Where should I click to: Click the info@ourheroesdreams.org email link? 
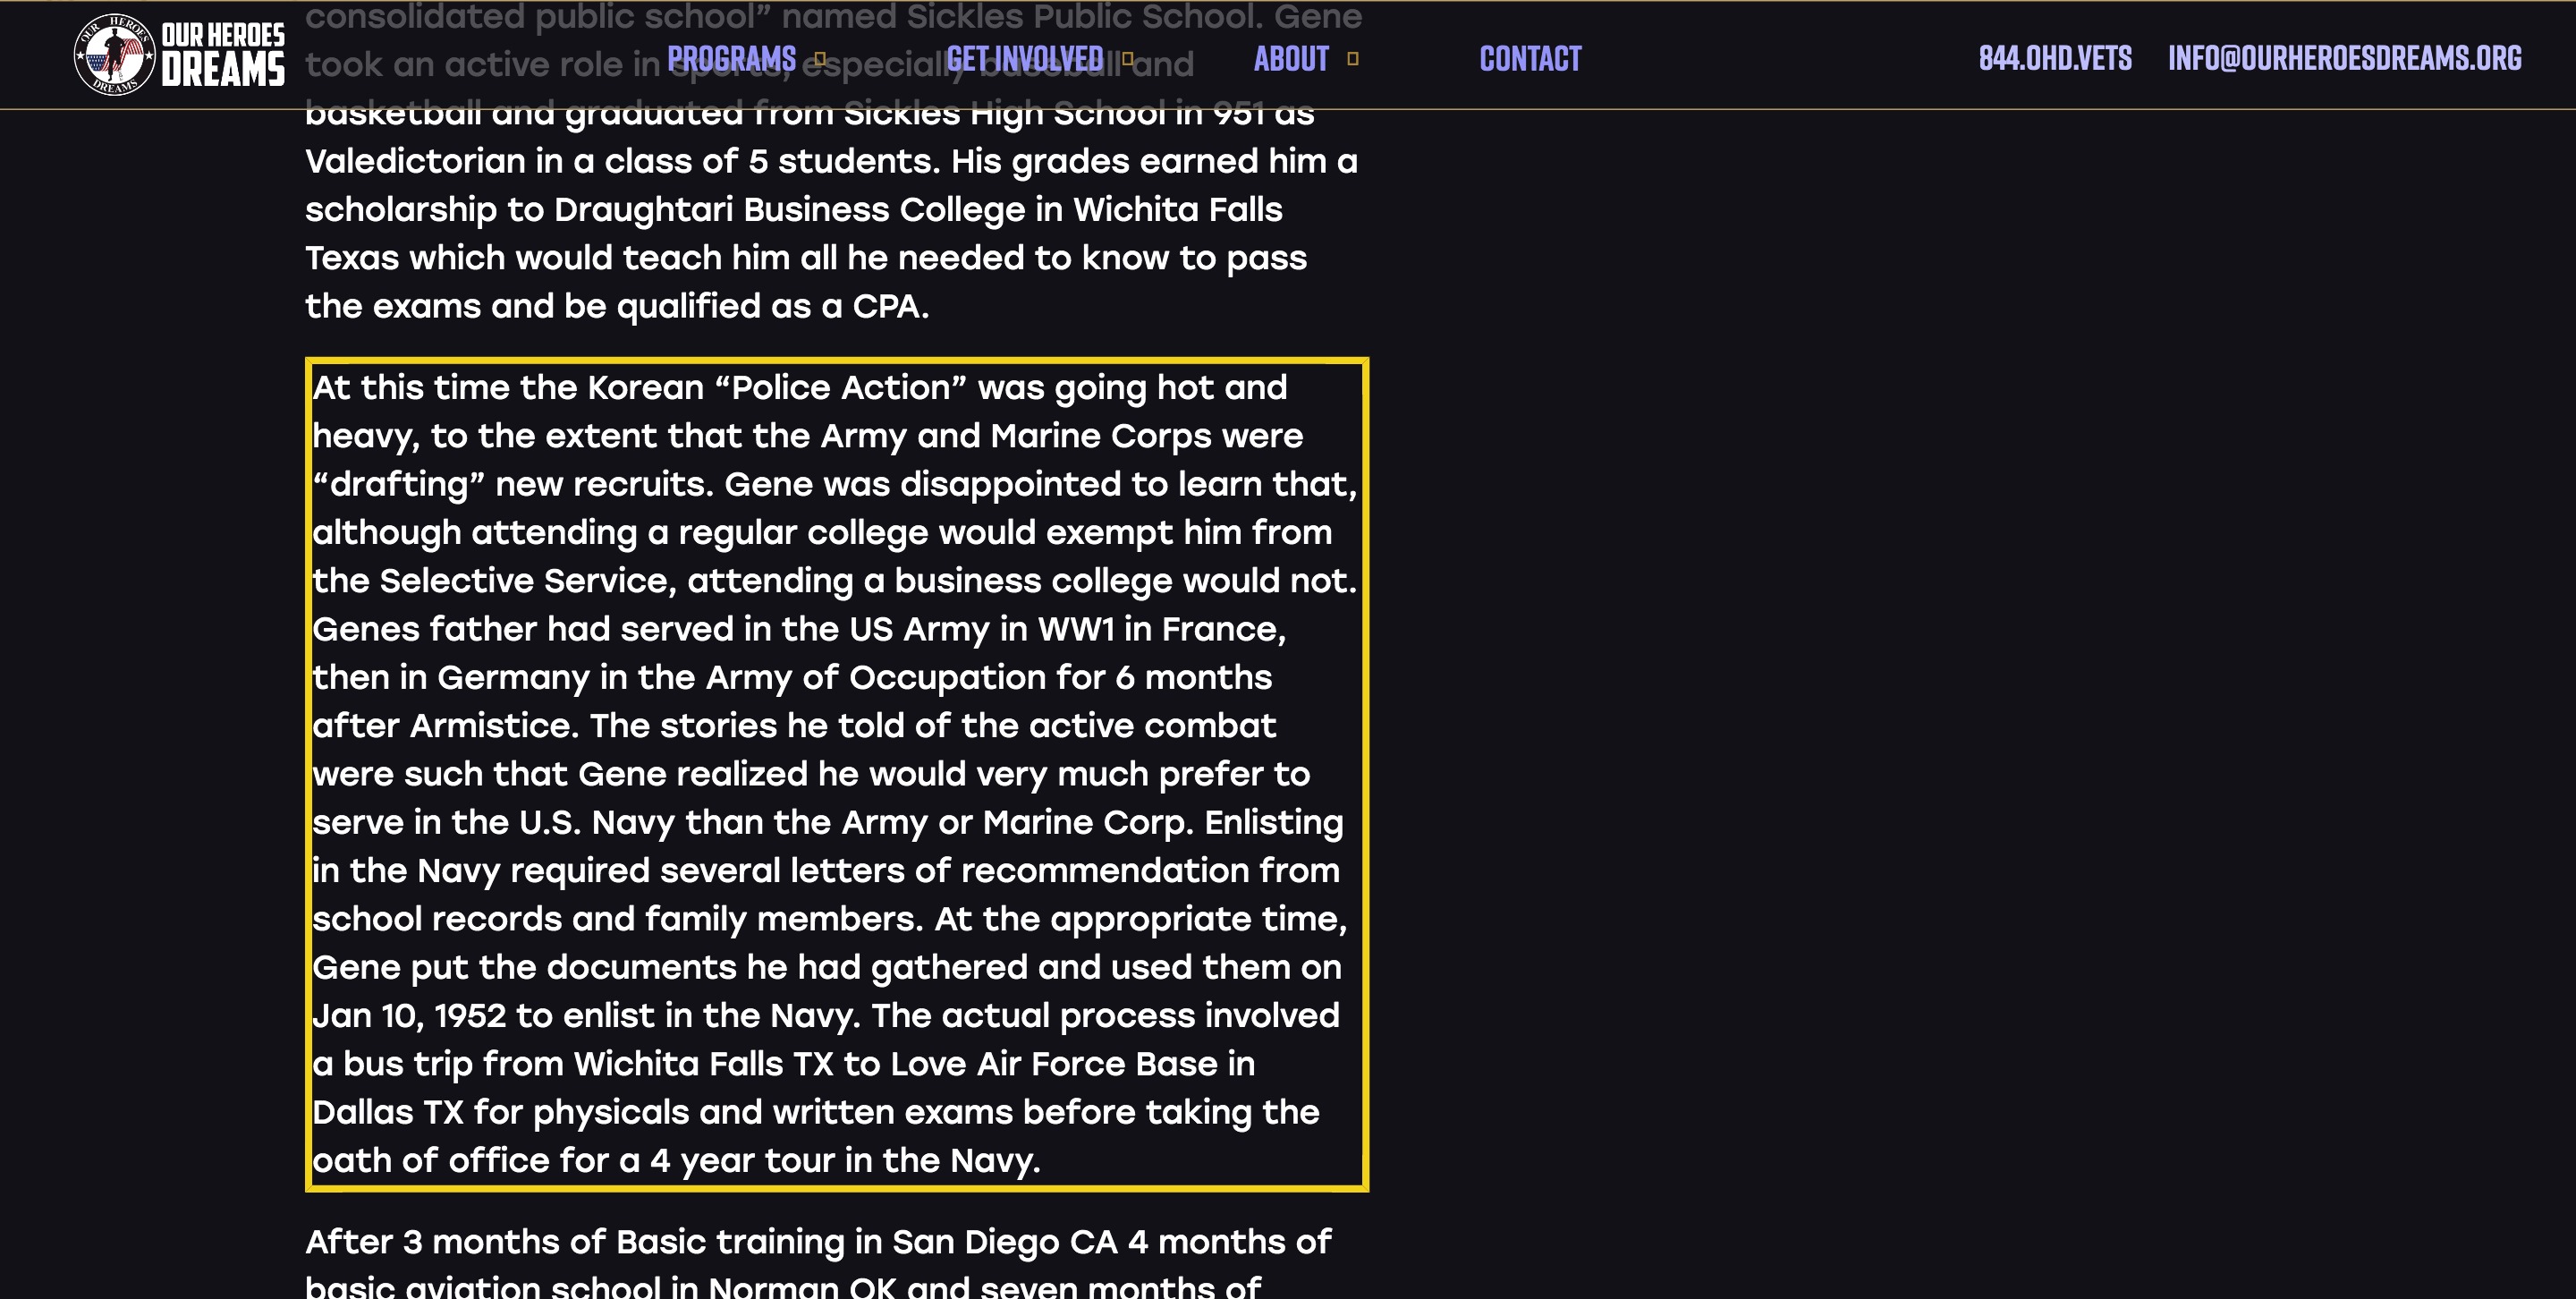(x=2345, y=58)
